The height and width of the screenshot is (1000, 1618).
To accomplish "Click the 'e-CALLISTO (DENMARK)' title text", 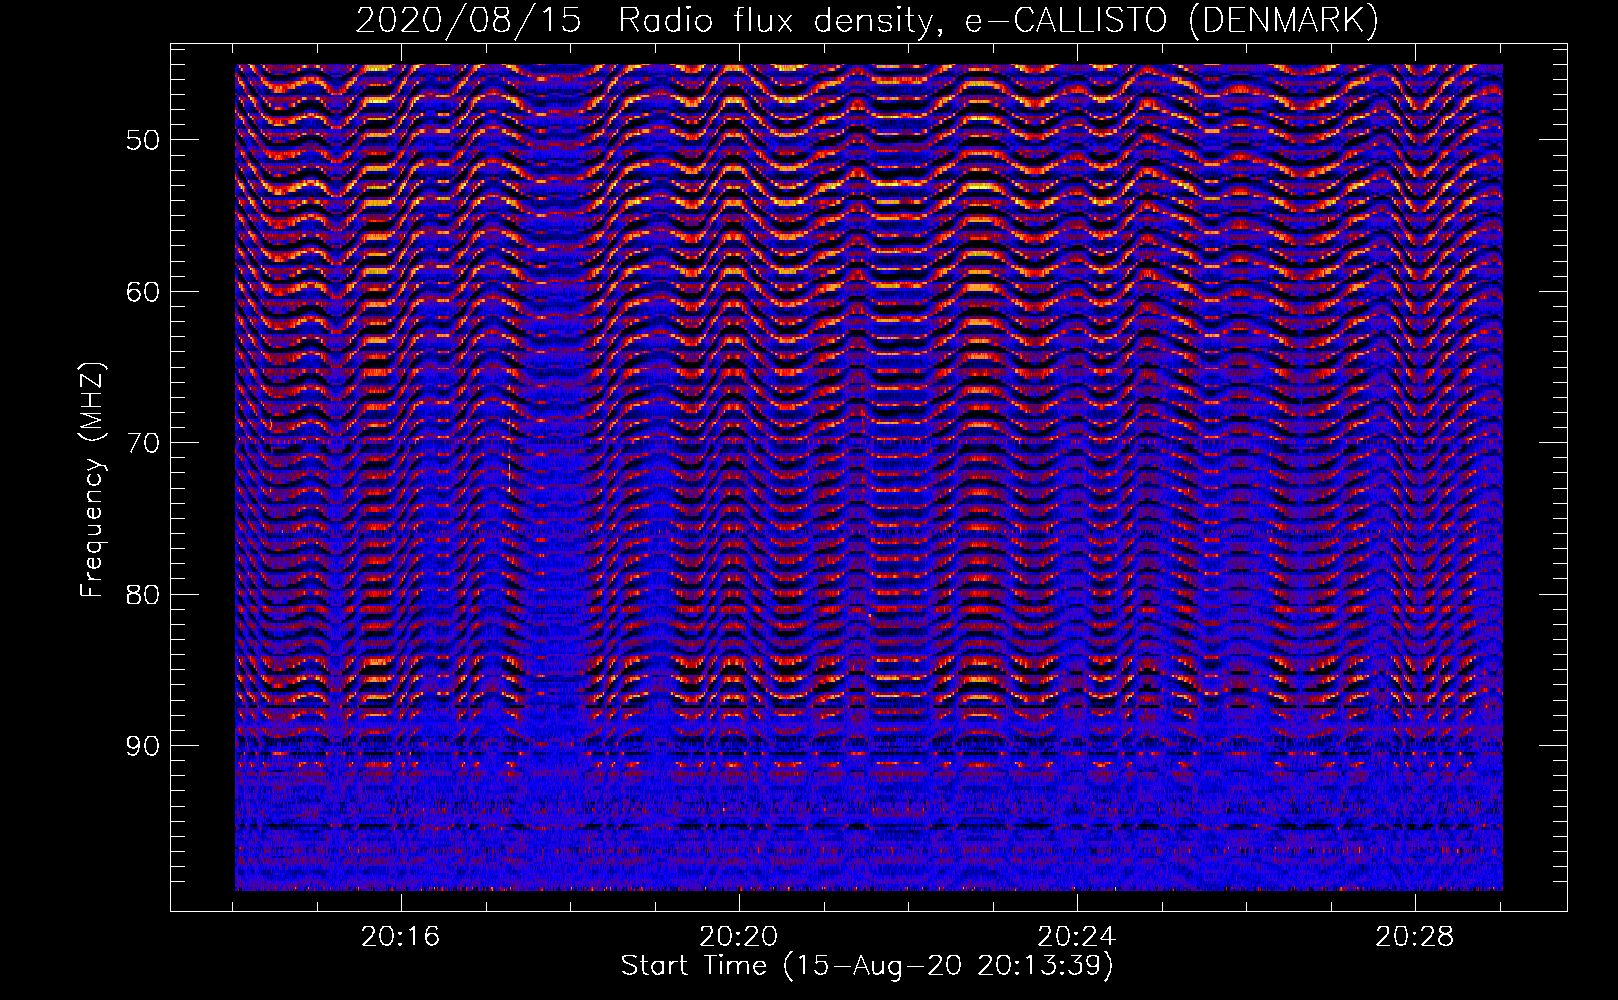I will (1172, 21).
